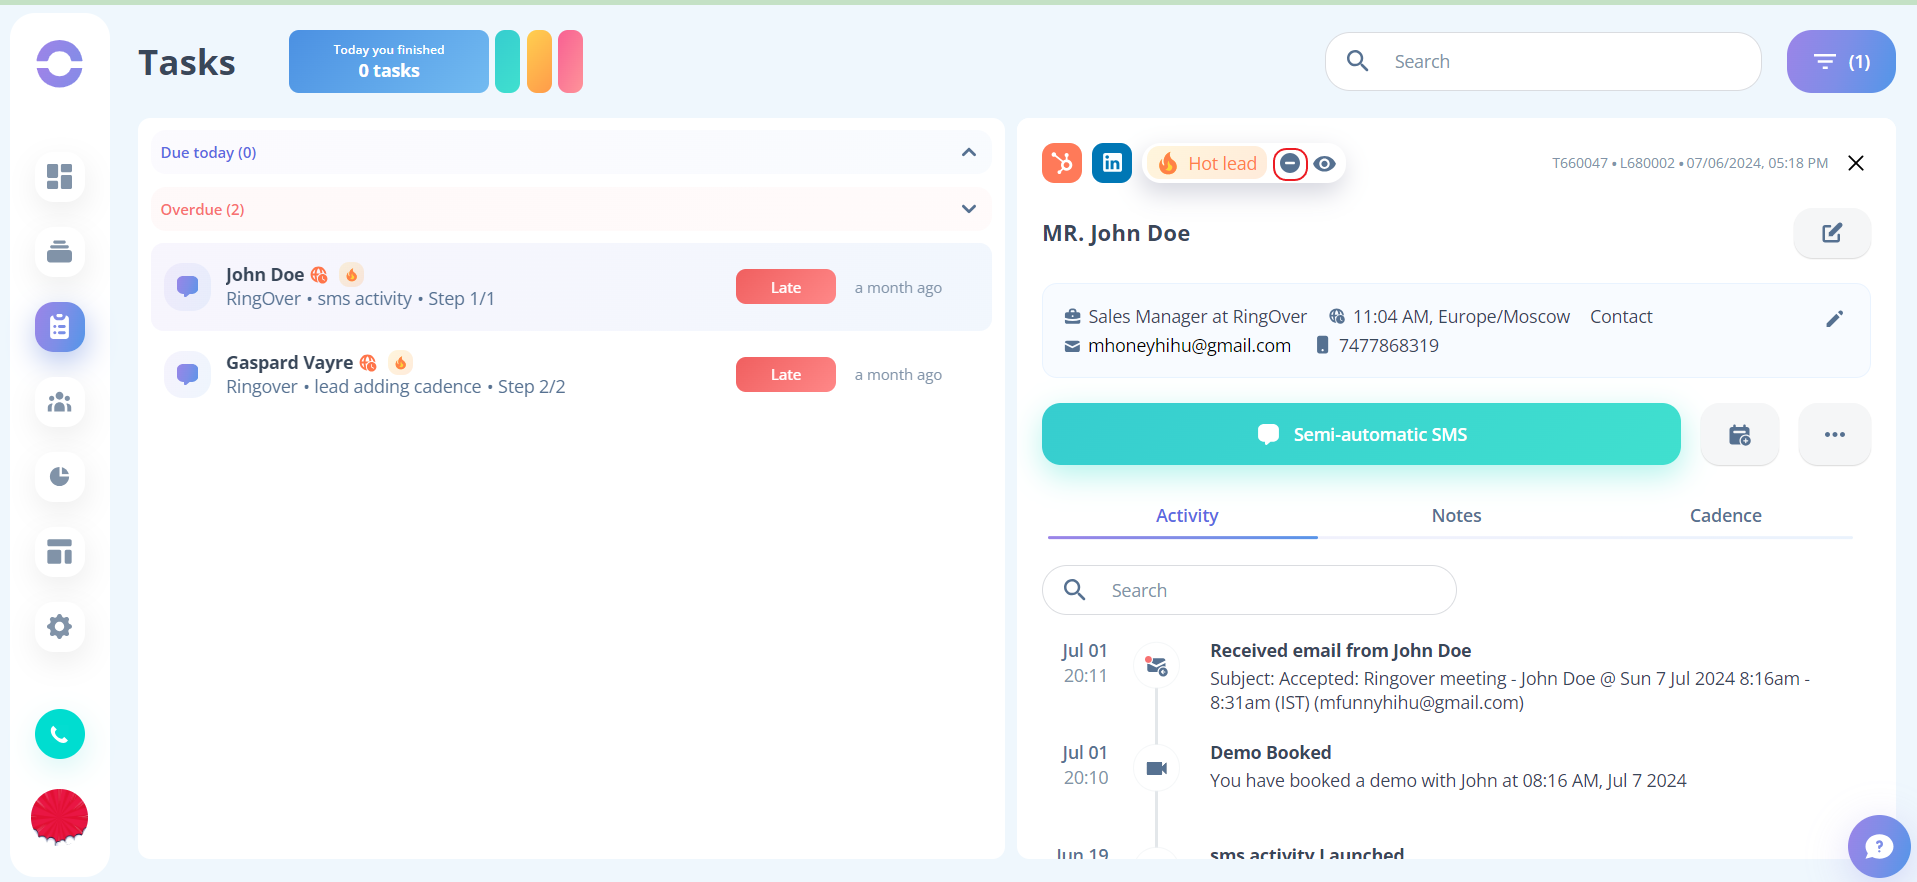The image size is (1917, 882).
Task: Open the filter button showing (1)
Action: coord(1841,61)
